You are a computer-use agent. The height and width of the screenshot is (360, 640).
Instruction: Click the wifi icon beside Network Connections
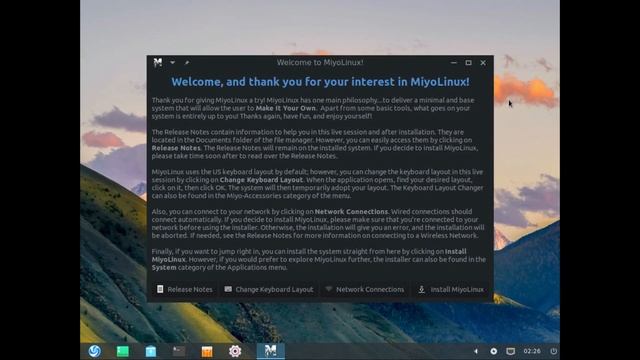pyautogui.click(x=328, y=289)
